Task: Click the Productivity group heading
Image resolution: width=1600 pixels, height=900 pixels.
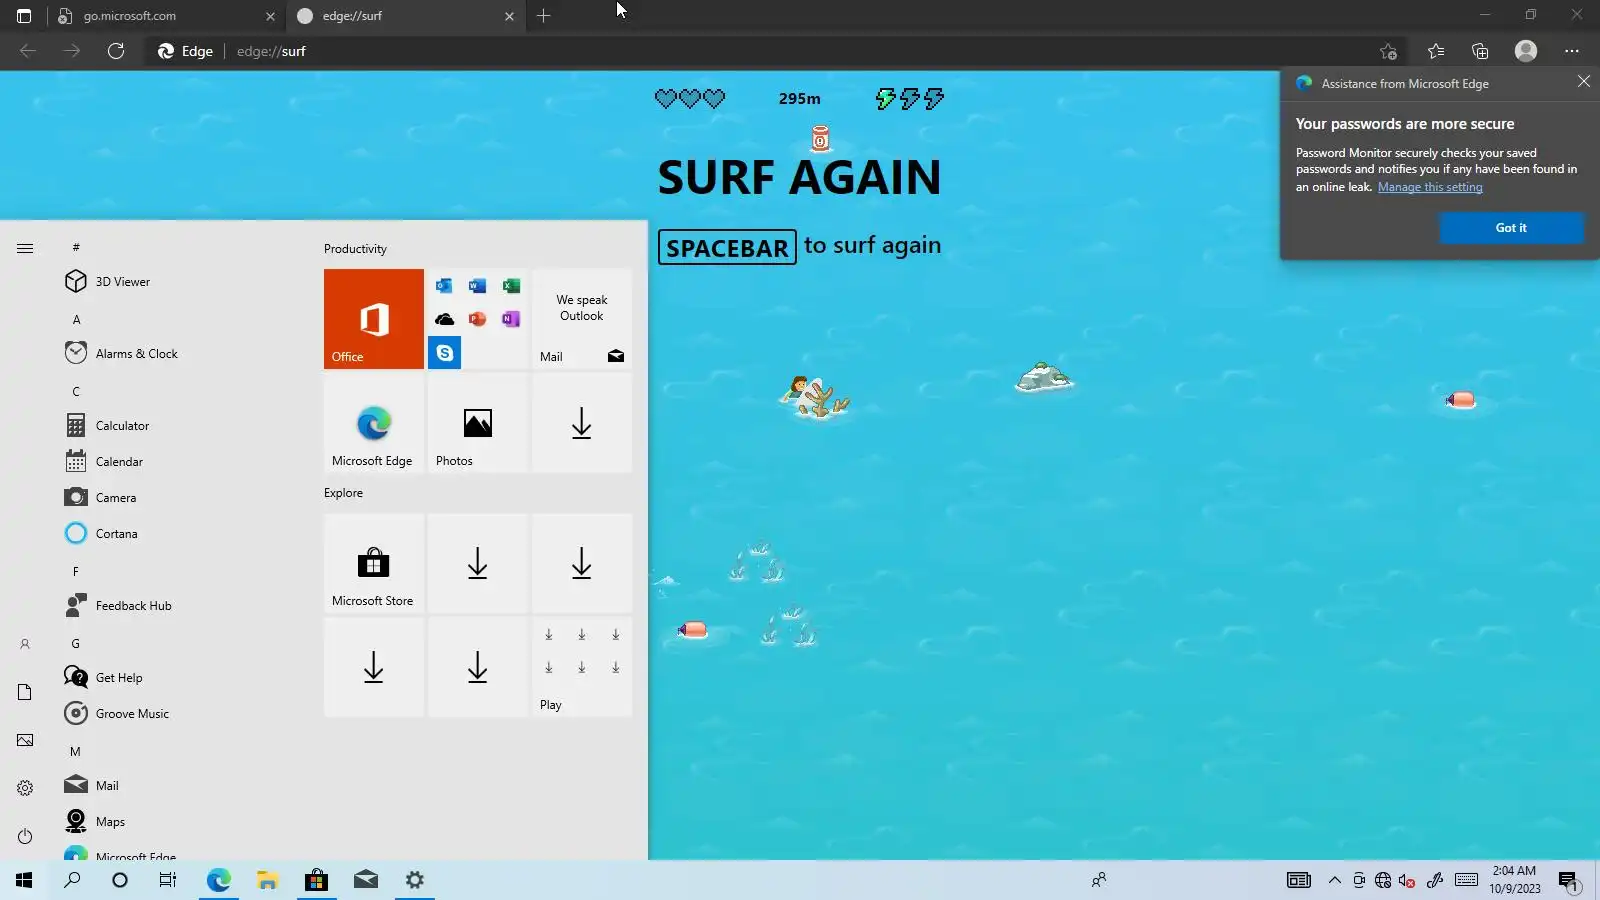Action: 355,249
